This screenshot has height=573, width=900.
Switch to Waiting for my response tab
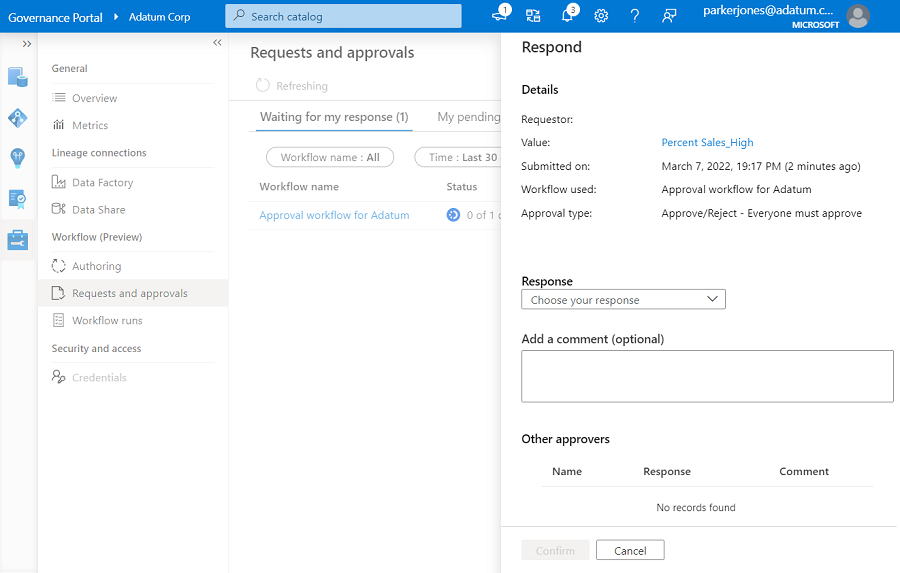pyautogui.click(x=334, y=117)
